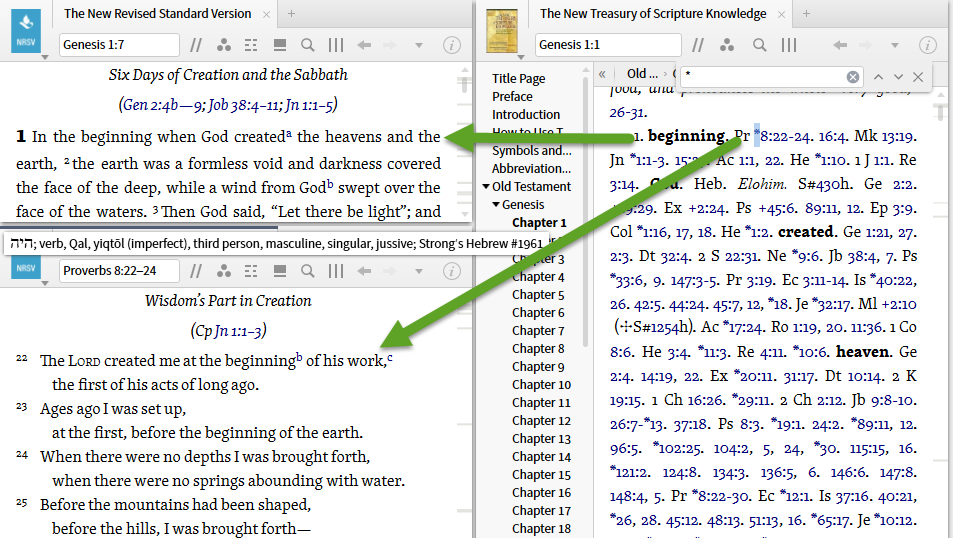Jump to the next find result with the down chevron
Screen dimensions: 953x538
[x=898, y=76]
